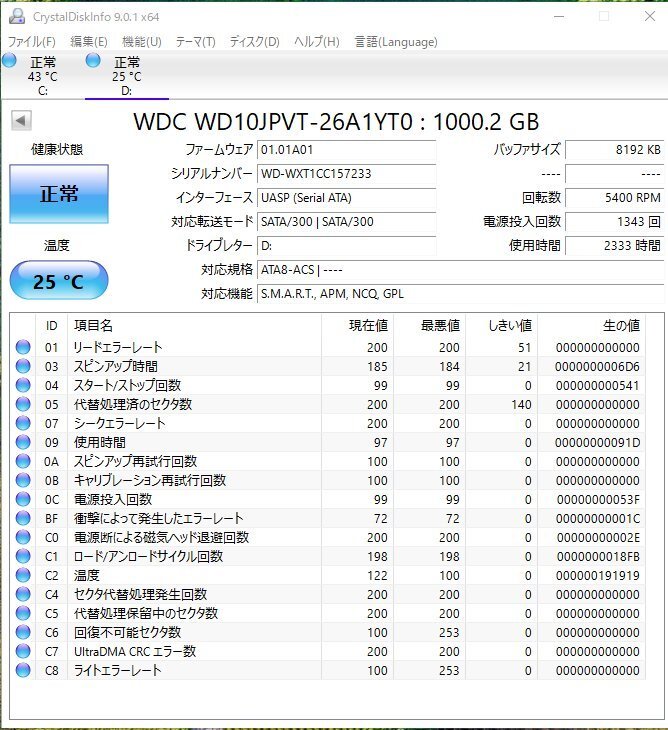The height and width of the screenshot is (730, 668).
Task: Open the 言語(Language) menu
Action: [x=396, y=42]
